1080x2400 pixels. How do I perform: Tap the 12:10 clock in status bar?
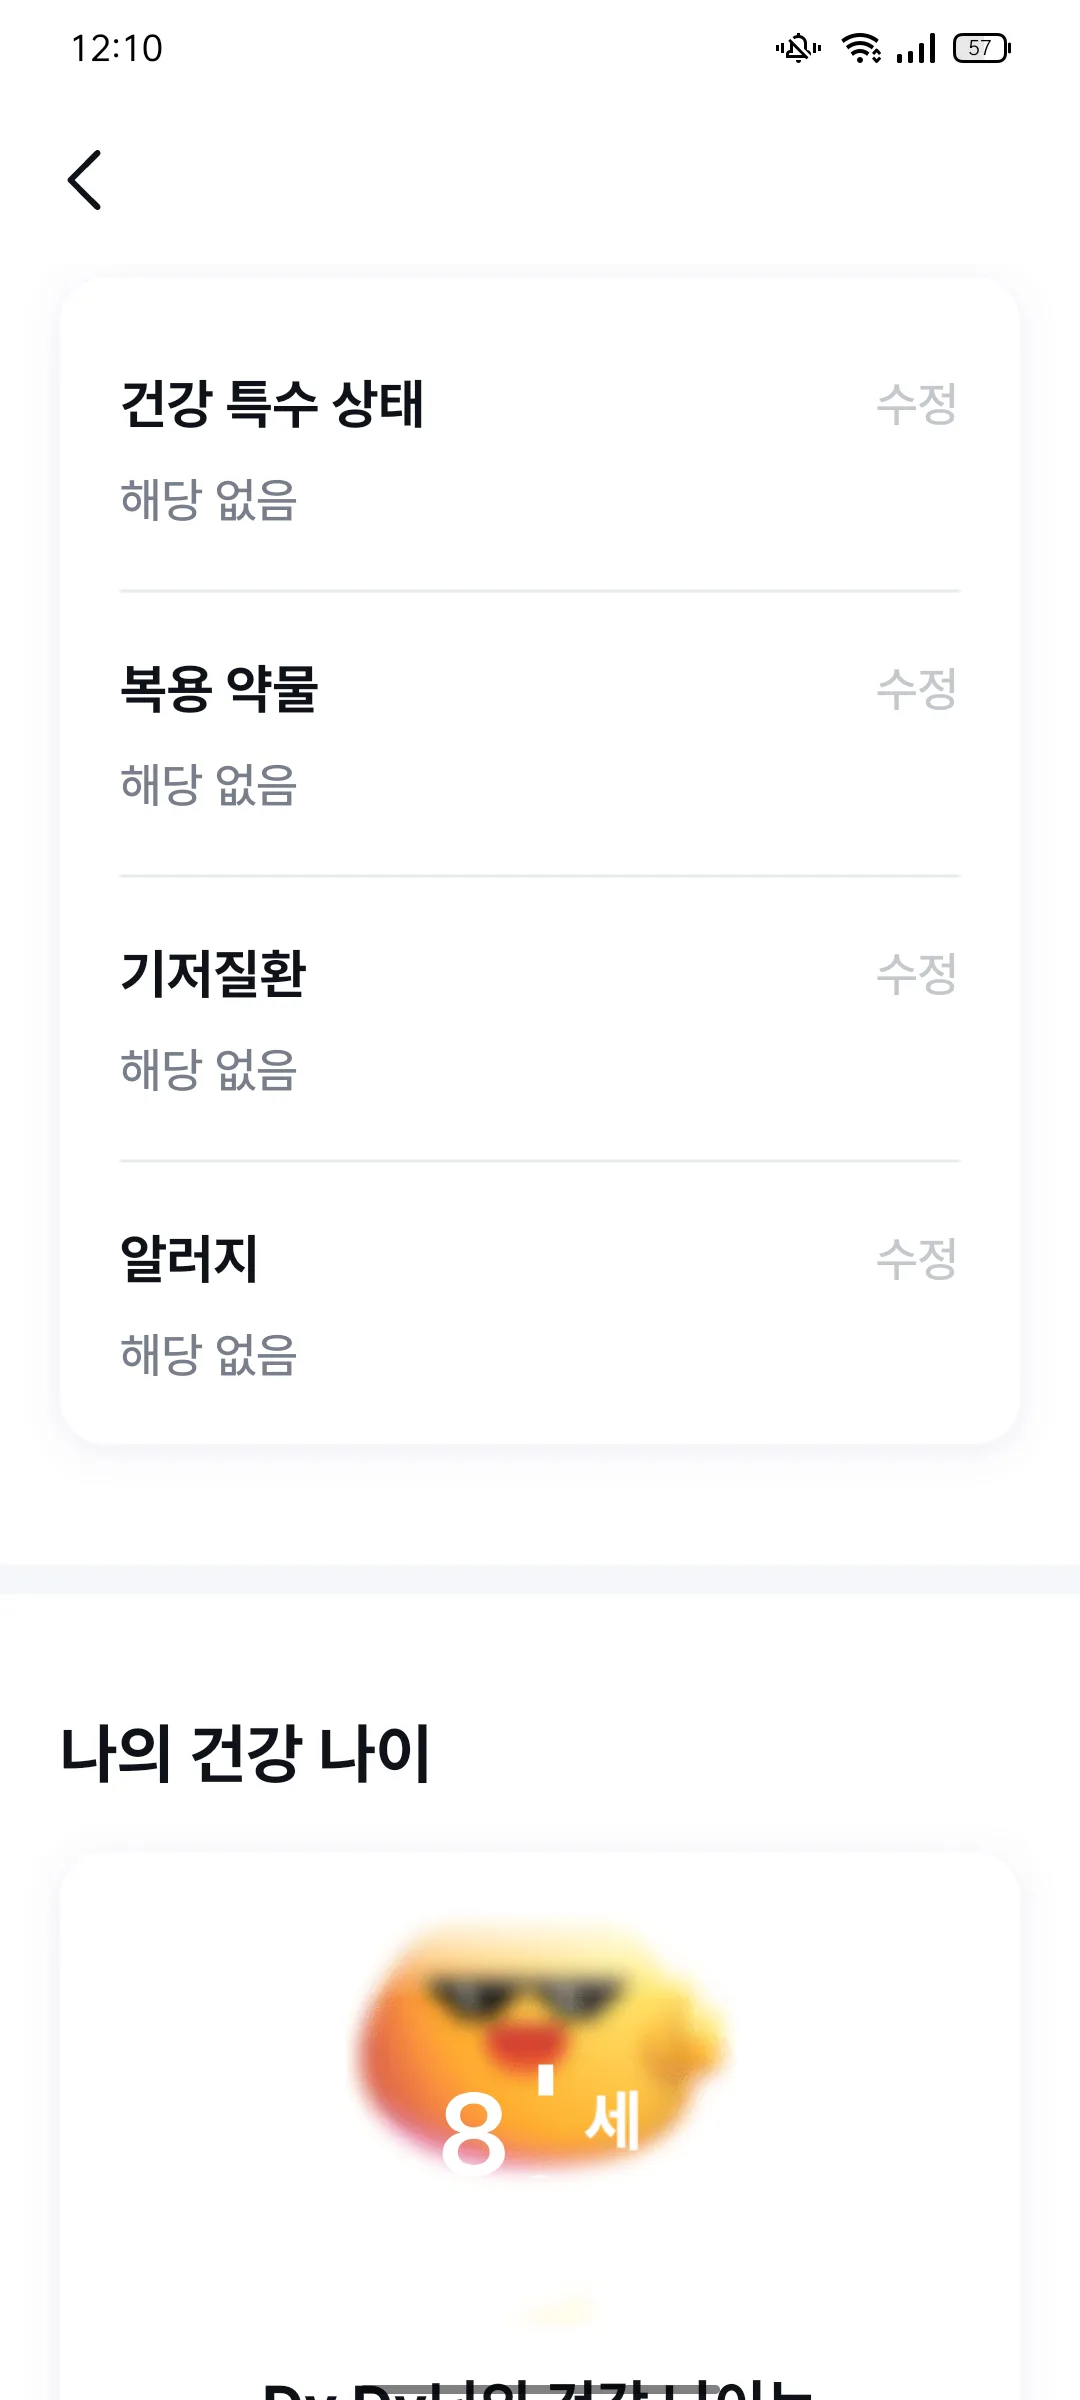[x=116, y=48]
